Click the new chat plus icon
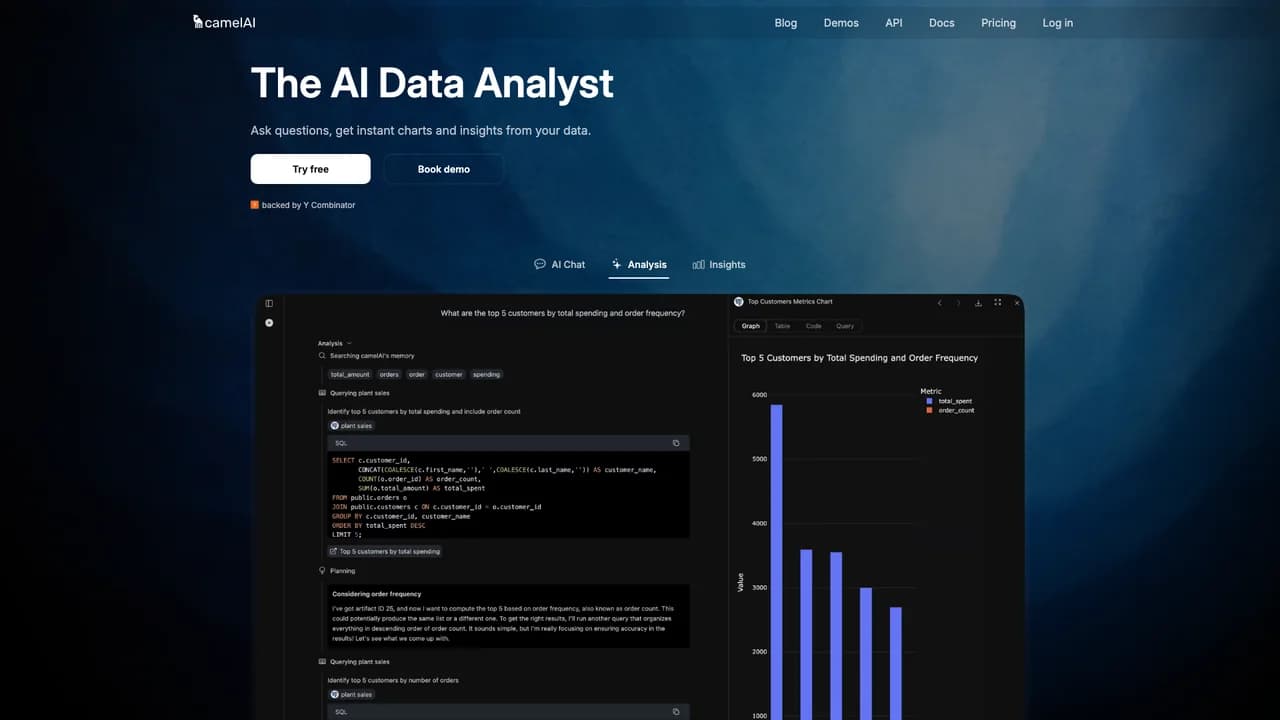The height and width of the screenshot is (720, 1280). pos(269,323)
